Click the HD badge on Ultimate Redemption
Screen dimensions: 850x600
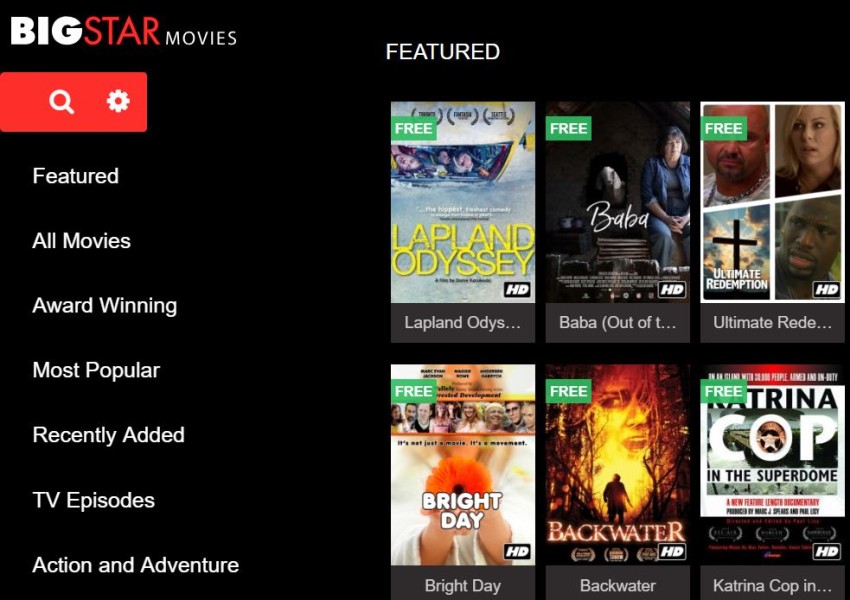coord(827,289)
